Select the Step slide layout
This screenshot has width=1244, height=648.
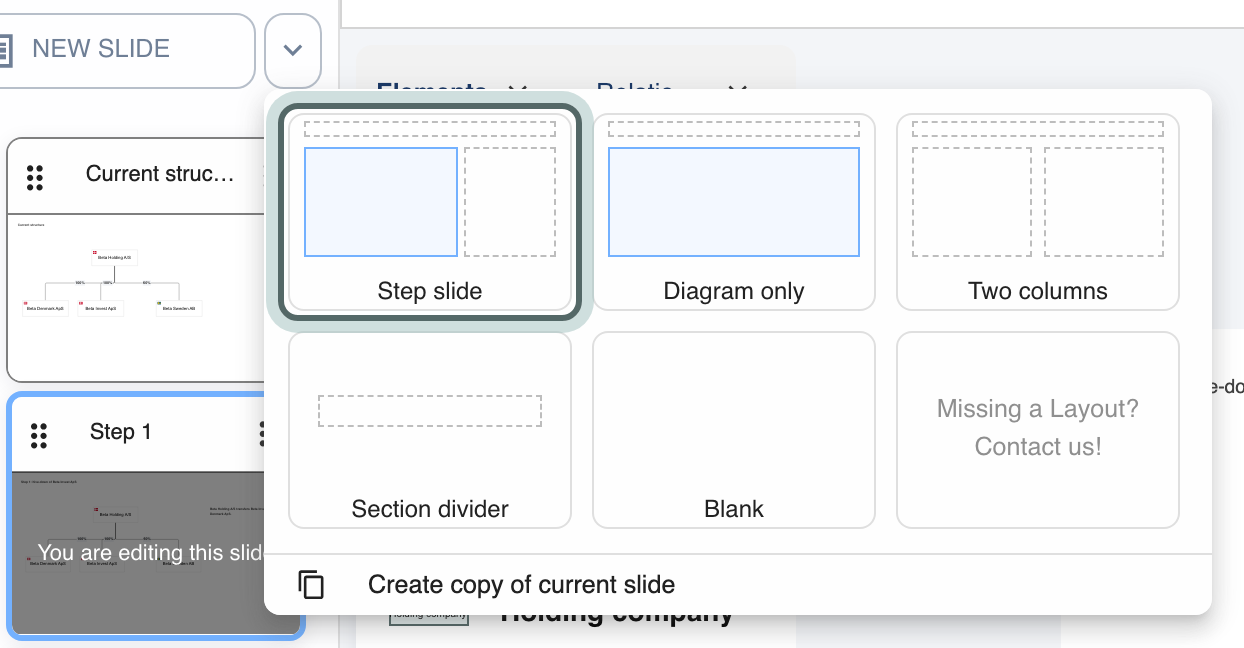[x=430, y=211]
